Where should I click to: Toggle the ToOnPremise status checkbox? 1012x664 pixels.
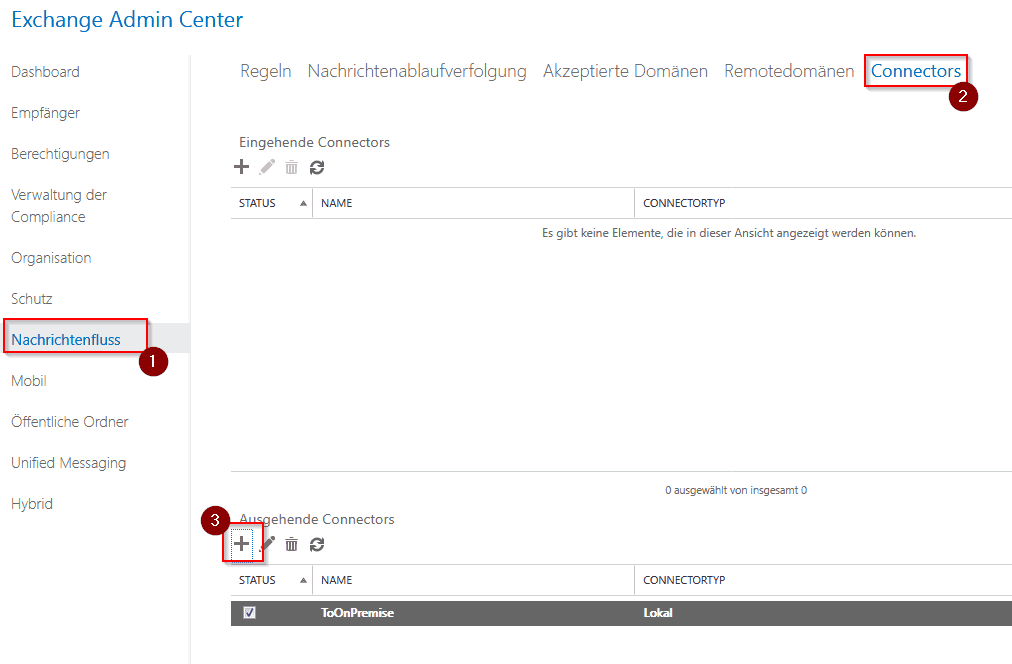(x=250, y=612)
